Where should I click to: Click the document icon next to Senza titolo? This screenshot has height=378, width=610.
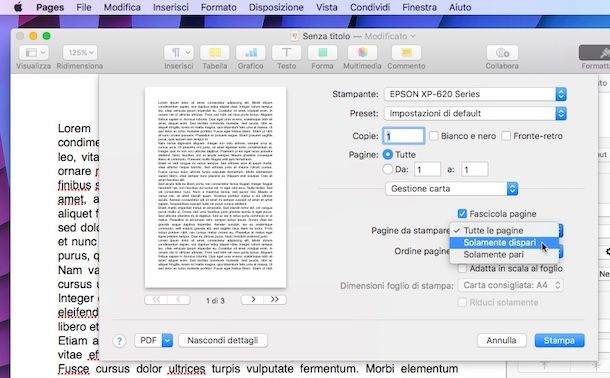pos(294,36)
